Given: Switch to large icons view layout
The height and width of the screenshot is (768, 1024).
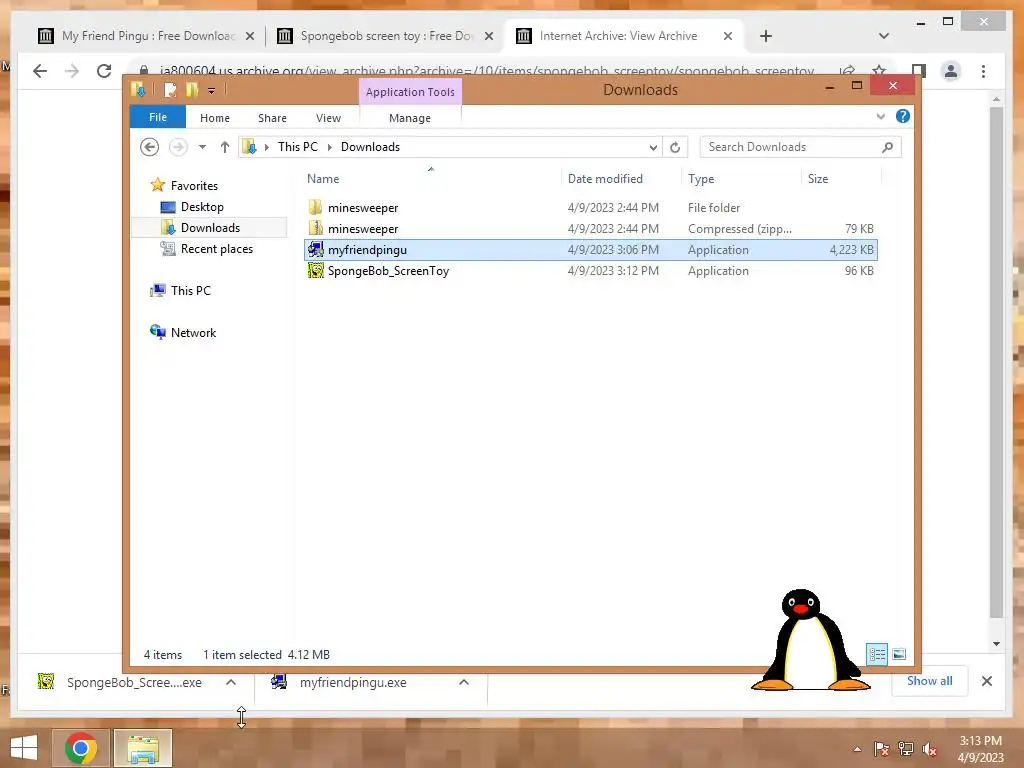Looking at the screenshot, I should tap(899, 654).
